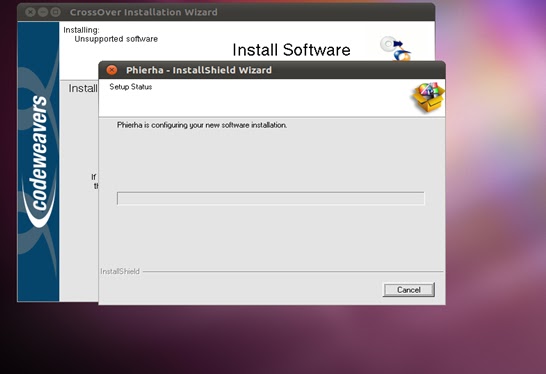546x374 pixels.
Task: Click the 'Install Software' heading in CrossOver
Action: [291, 50]
